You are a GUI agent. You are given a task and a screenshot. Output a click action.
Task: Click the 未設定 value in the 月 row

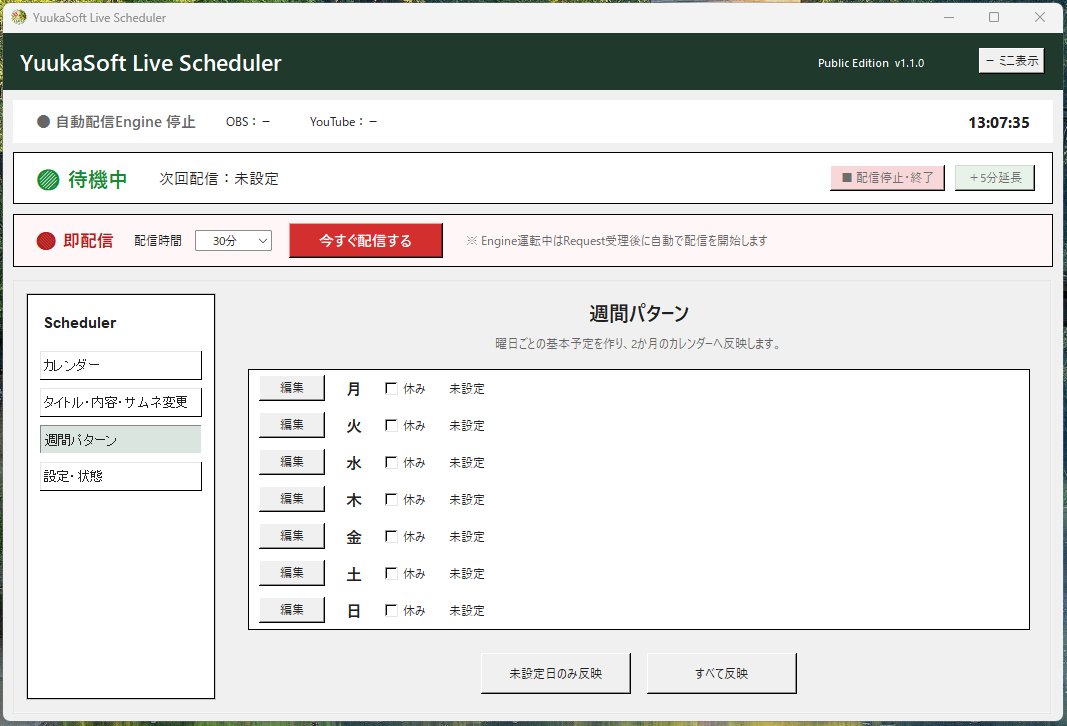pyautogui.click(x=467, y=389)
